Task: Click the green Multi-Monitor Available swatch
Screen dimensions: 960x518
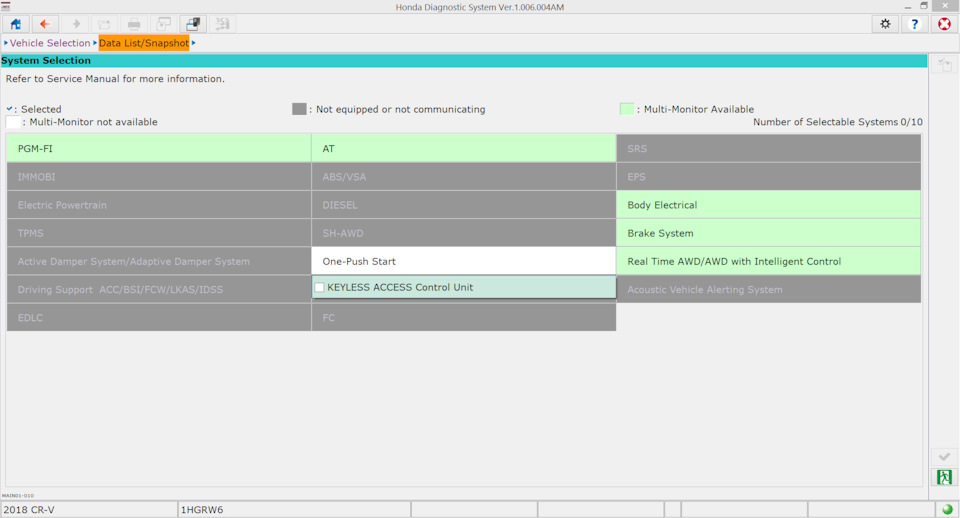Action: coord(626,109)
